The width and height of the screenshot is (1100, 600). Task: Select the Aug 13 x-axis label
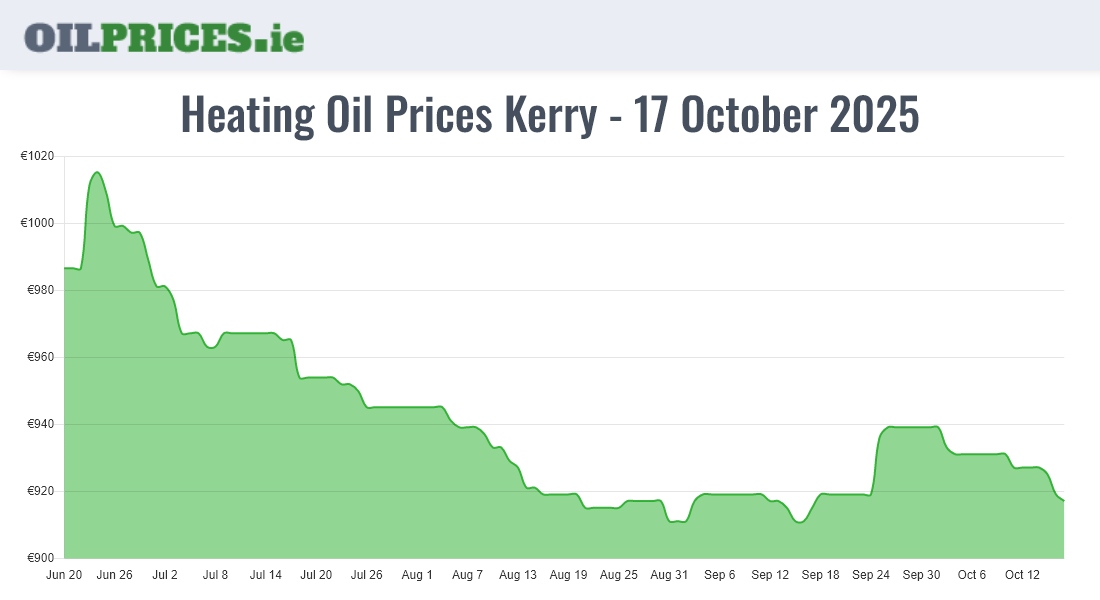518,575
